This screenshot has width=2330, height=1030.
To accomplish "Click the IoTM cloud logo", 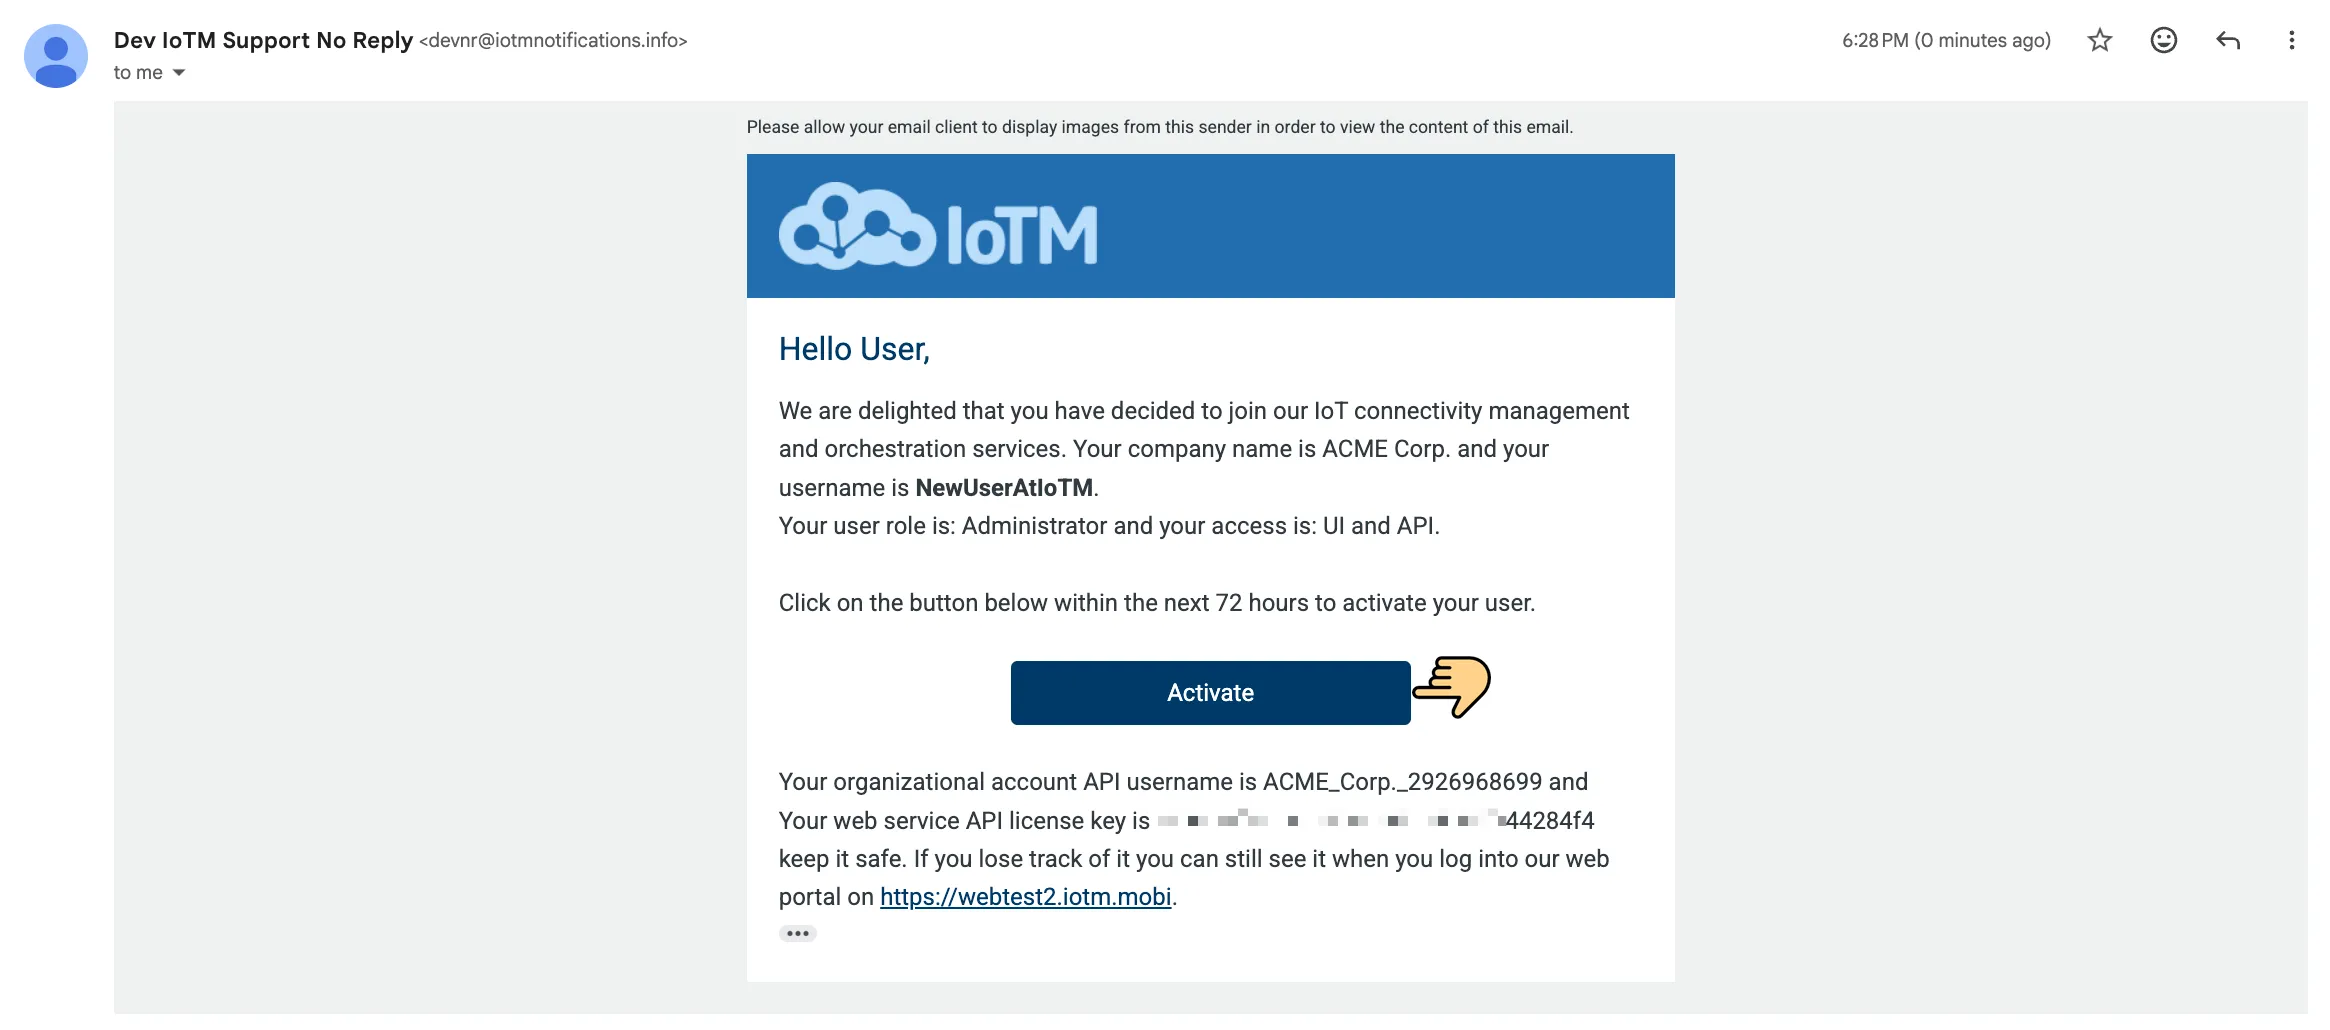I will coord(938,227).
